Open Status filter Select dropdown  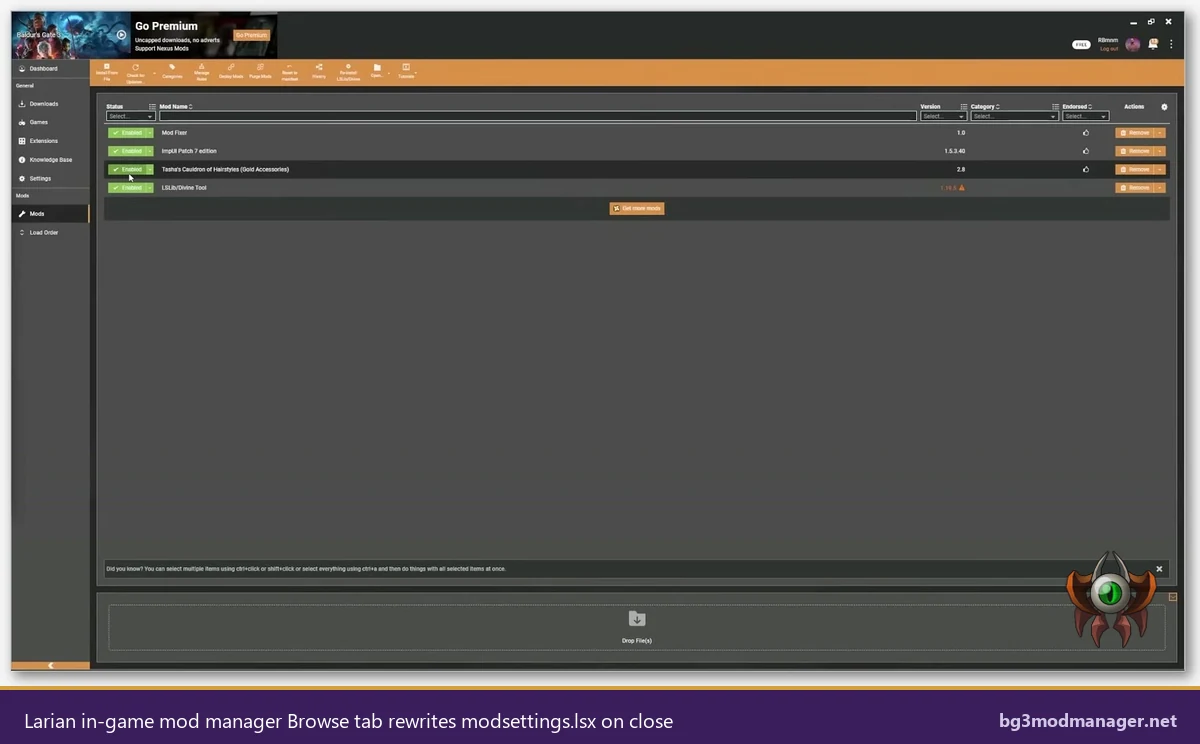coord(131,116)
